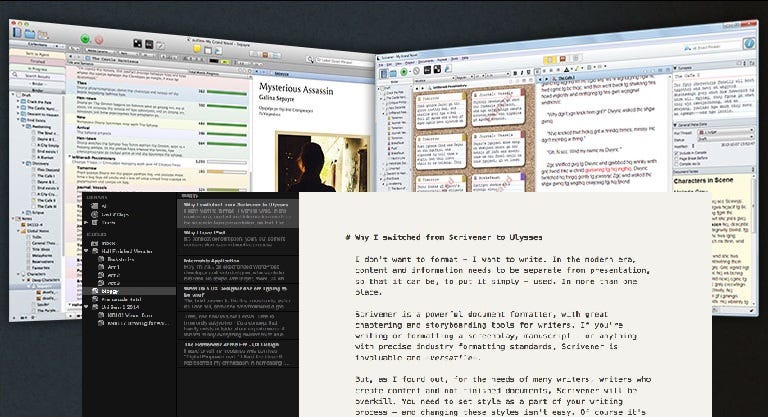Viewport: 768px width, 417px height.
Task: Open the Project menu in Windows Scrivener
Action: click(x=411, y=62)
